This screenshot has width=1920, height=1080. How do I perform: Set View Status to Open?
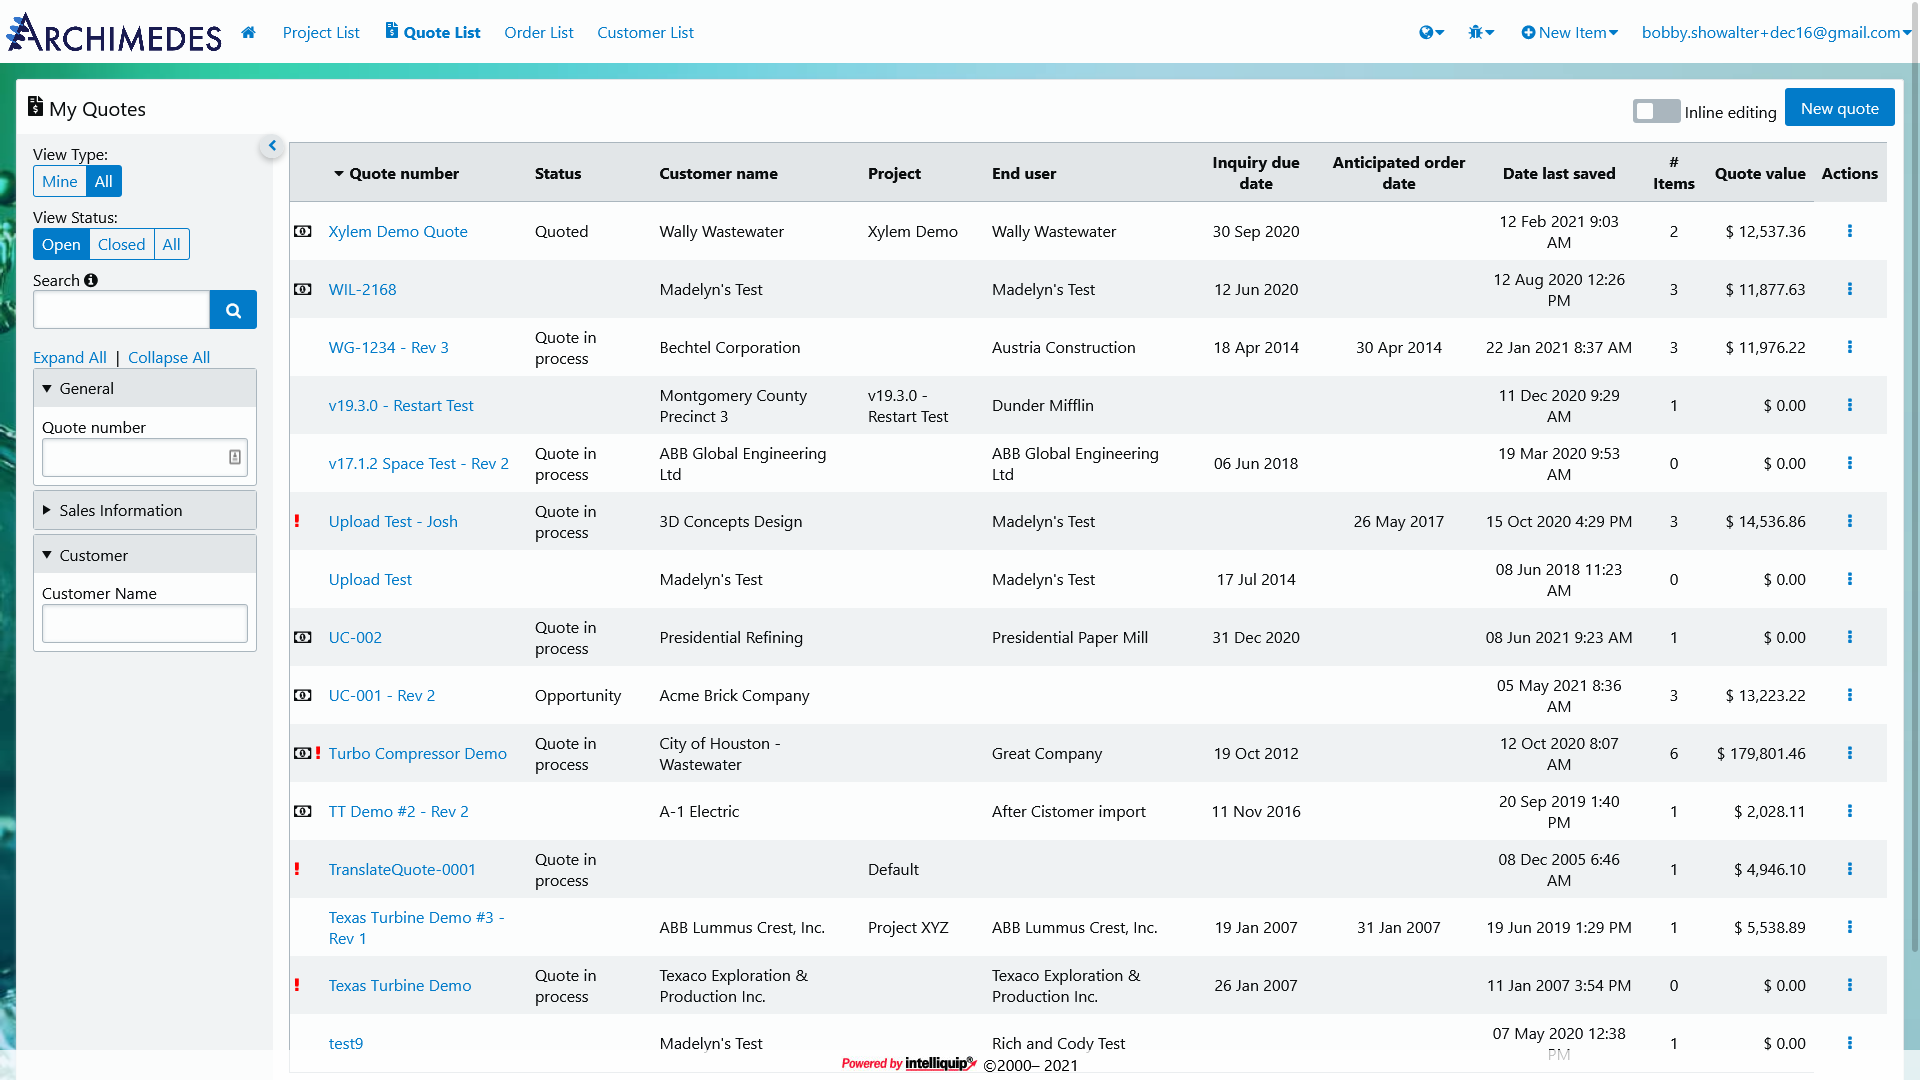61,244
